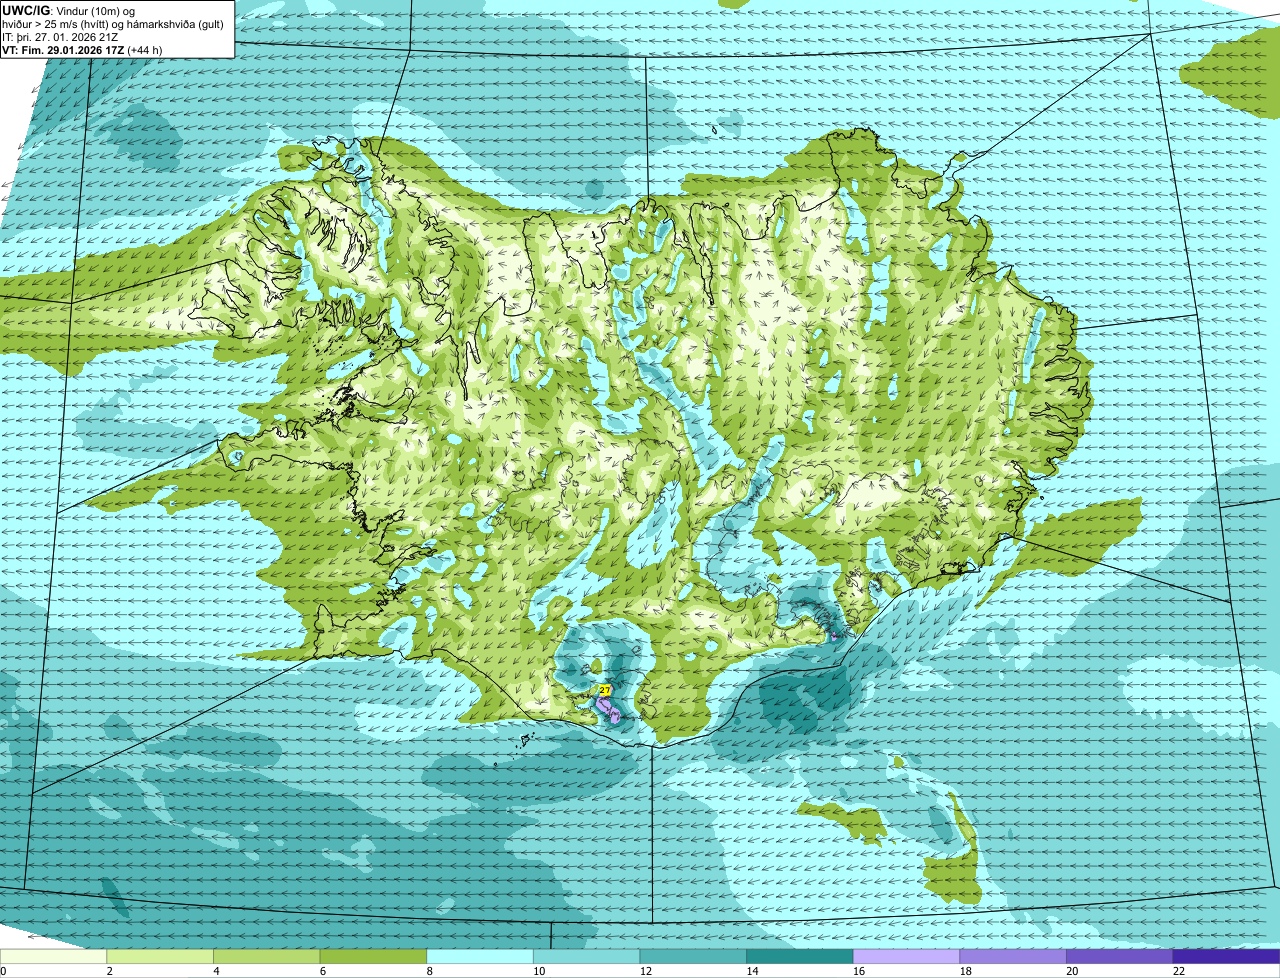Select the 6–8 m/s olive green swatch
This screenshot has height=978, width=1280.
[x=373, y=956]
